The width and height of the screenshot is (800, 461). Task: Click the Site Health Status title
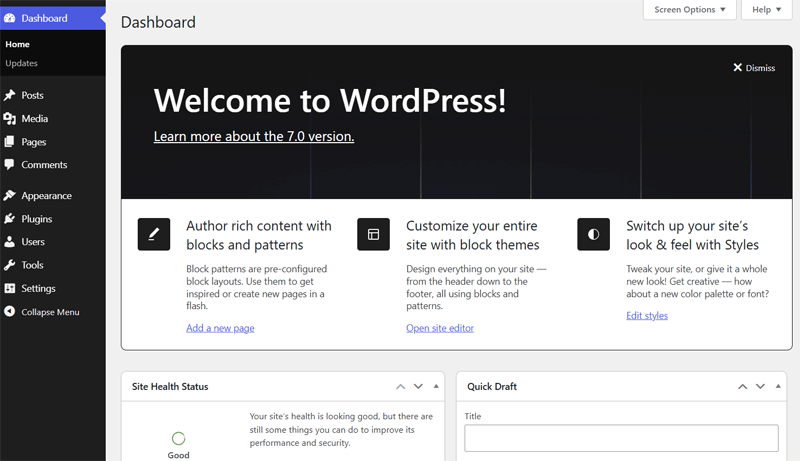click(170, 387)
